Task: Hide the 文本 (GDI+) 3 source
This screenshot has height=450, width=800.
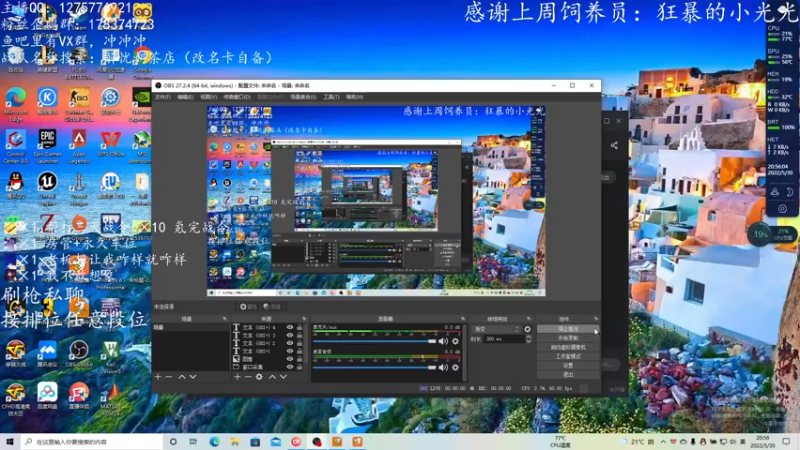Action: click(x=290, y=335)
